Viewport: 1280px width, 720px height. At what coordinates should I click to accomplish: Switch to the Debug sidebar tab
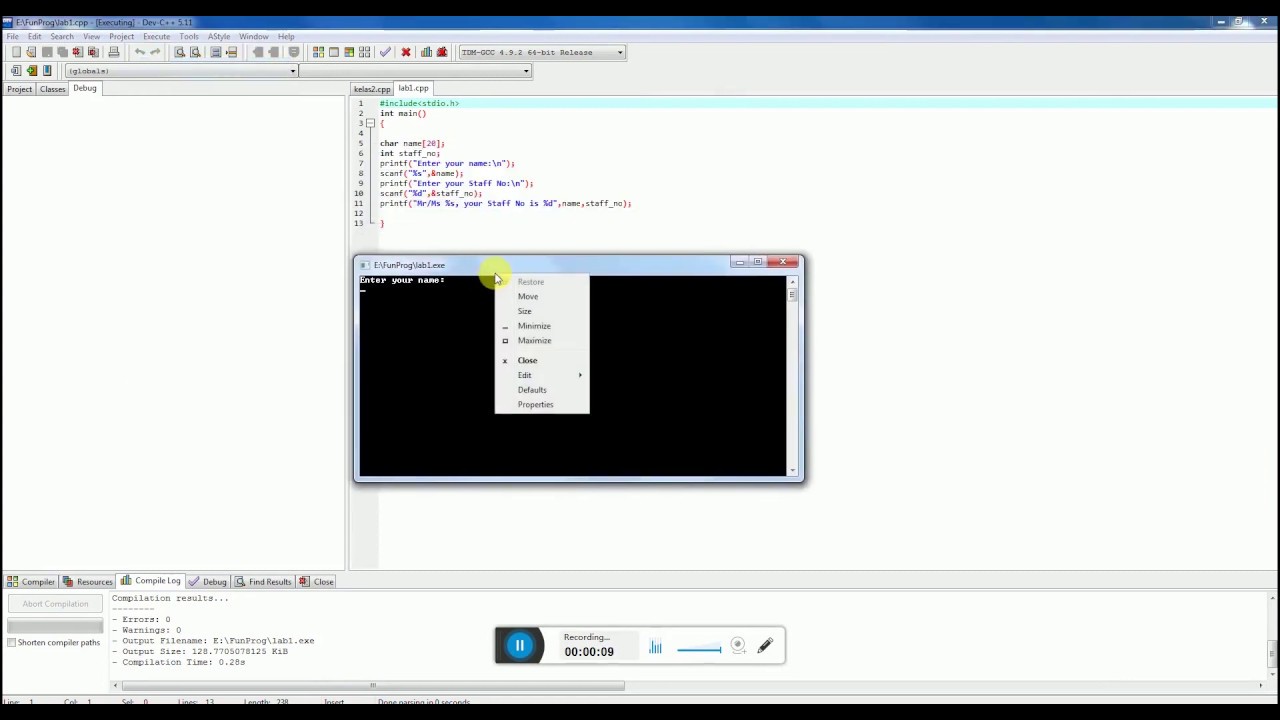[x=85, y=88]
